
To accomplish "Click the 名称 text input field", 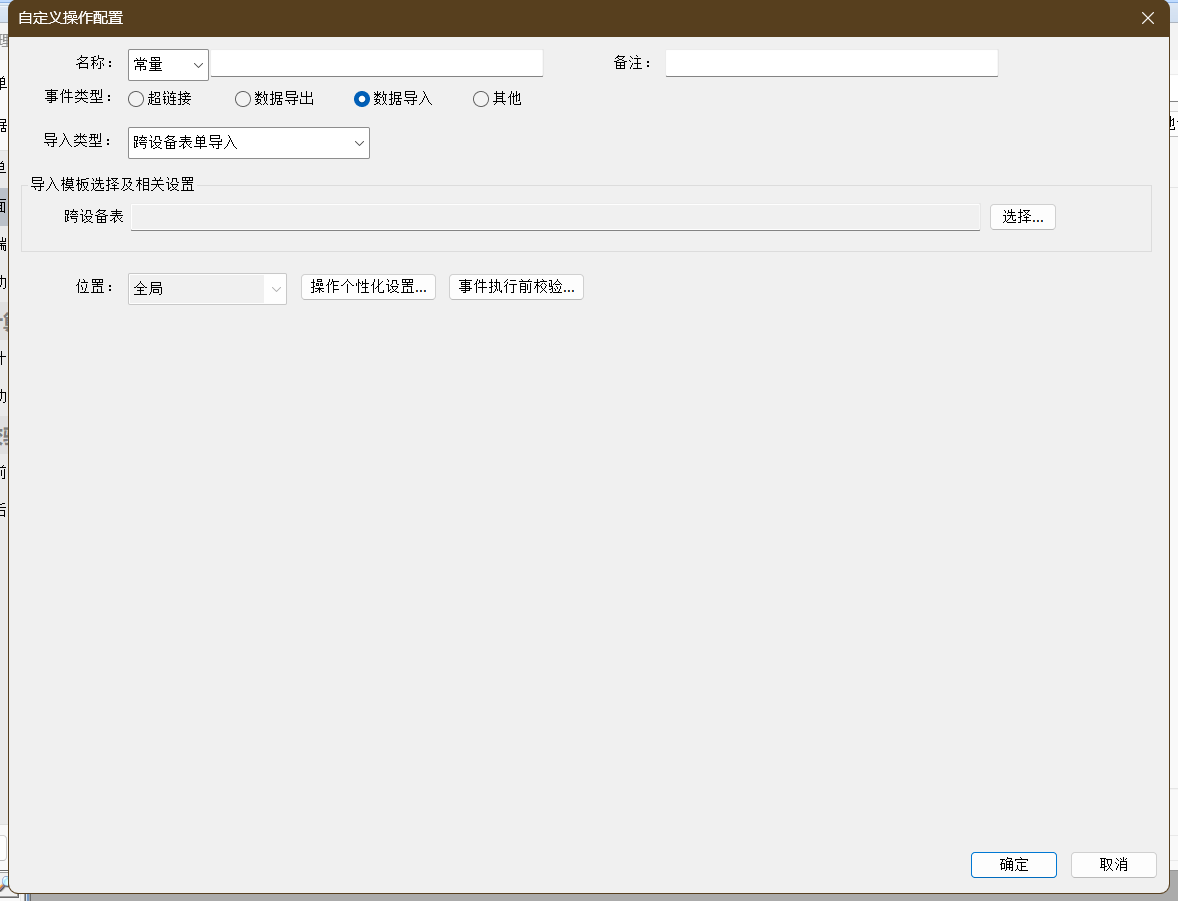I will (376, 64).
